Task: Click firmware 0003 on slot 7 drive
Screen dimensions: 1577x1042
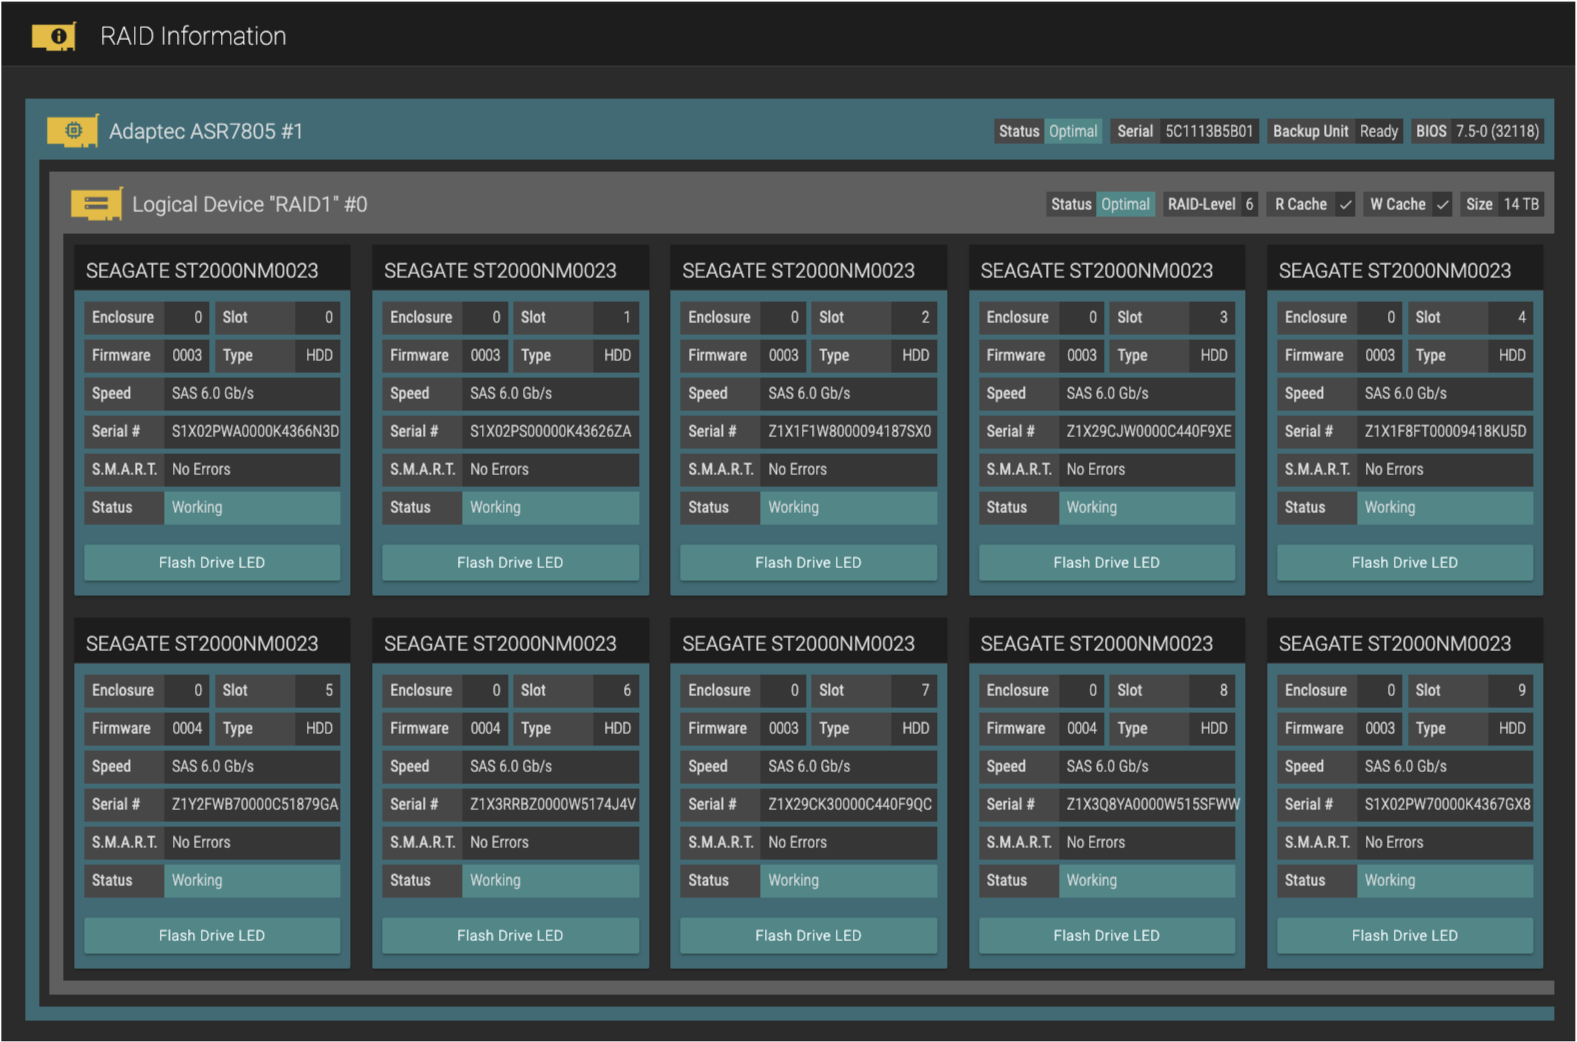Action: point(784,728)
